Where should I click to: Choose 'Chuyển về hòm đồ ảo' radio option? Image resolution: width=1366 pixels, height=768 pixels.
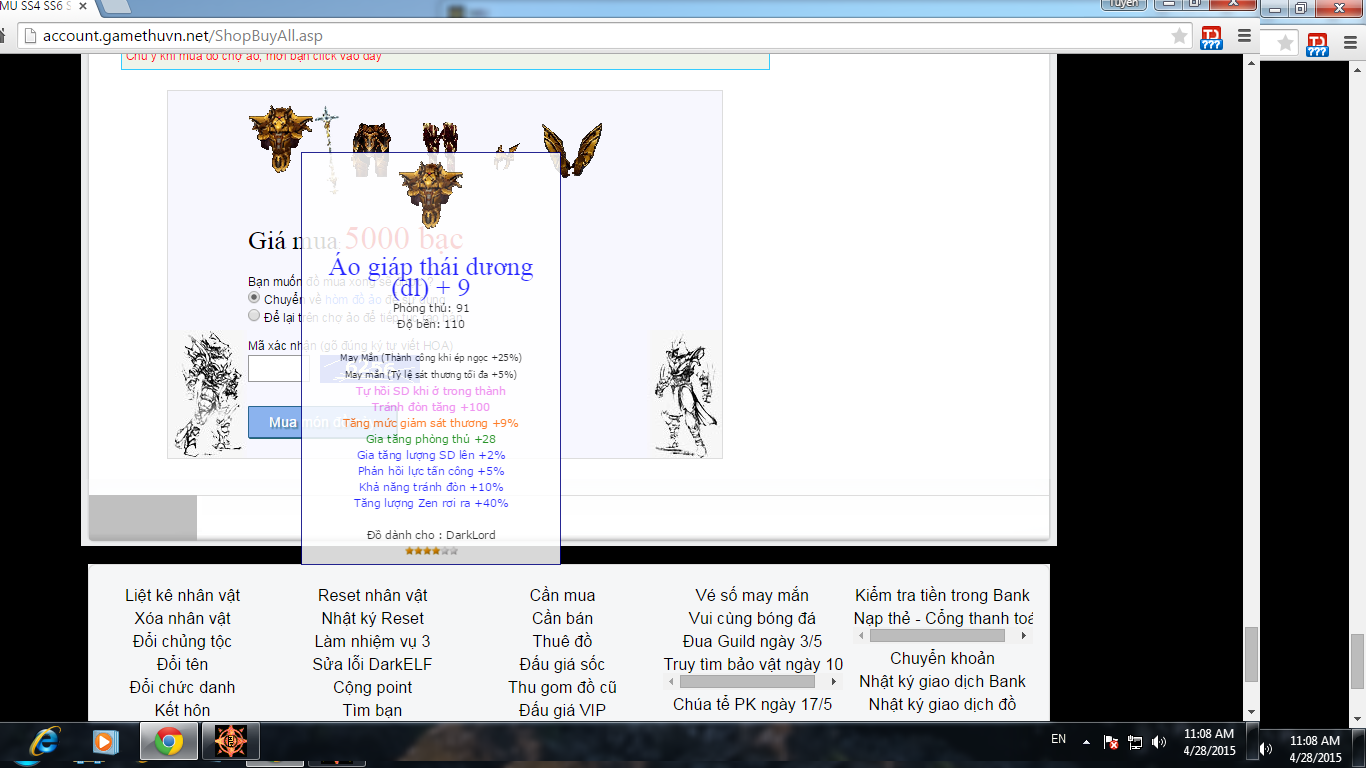click(254, 298)
